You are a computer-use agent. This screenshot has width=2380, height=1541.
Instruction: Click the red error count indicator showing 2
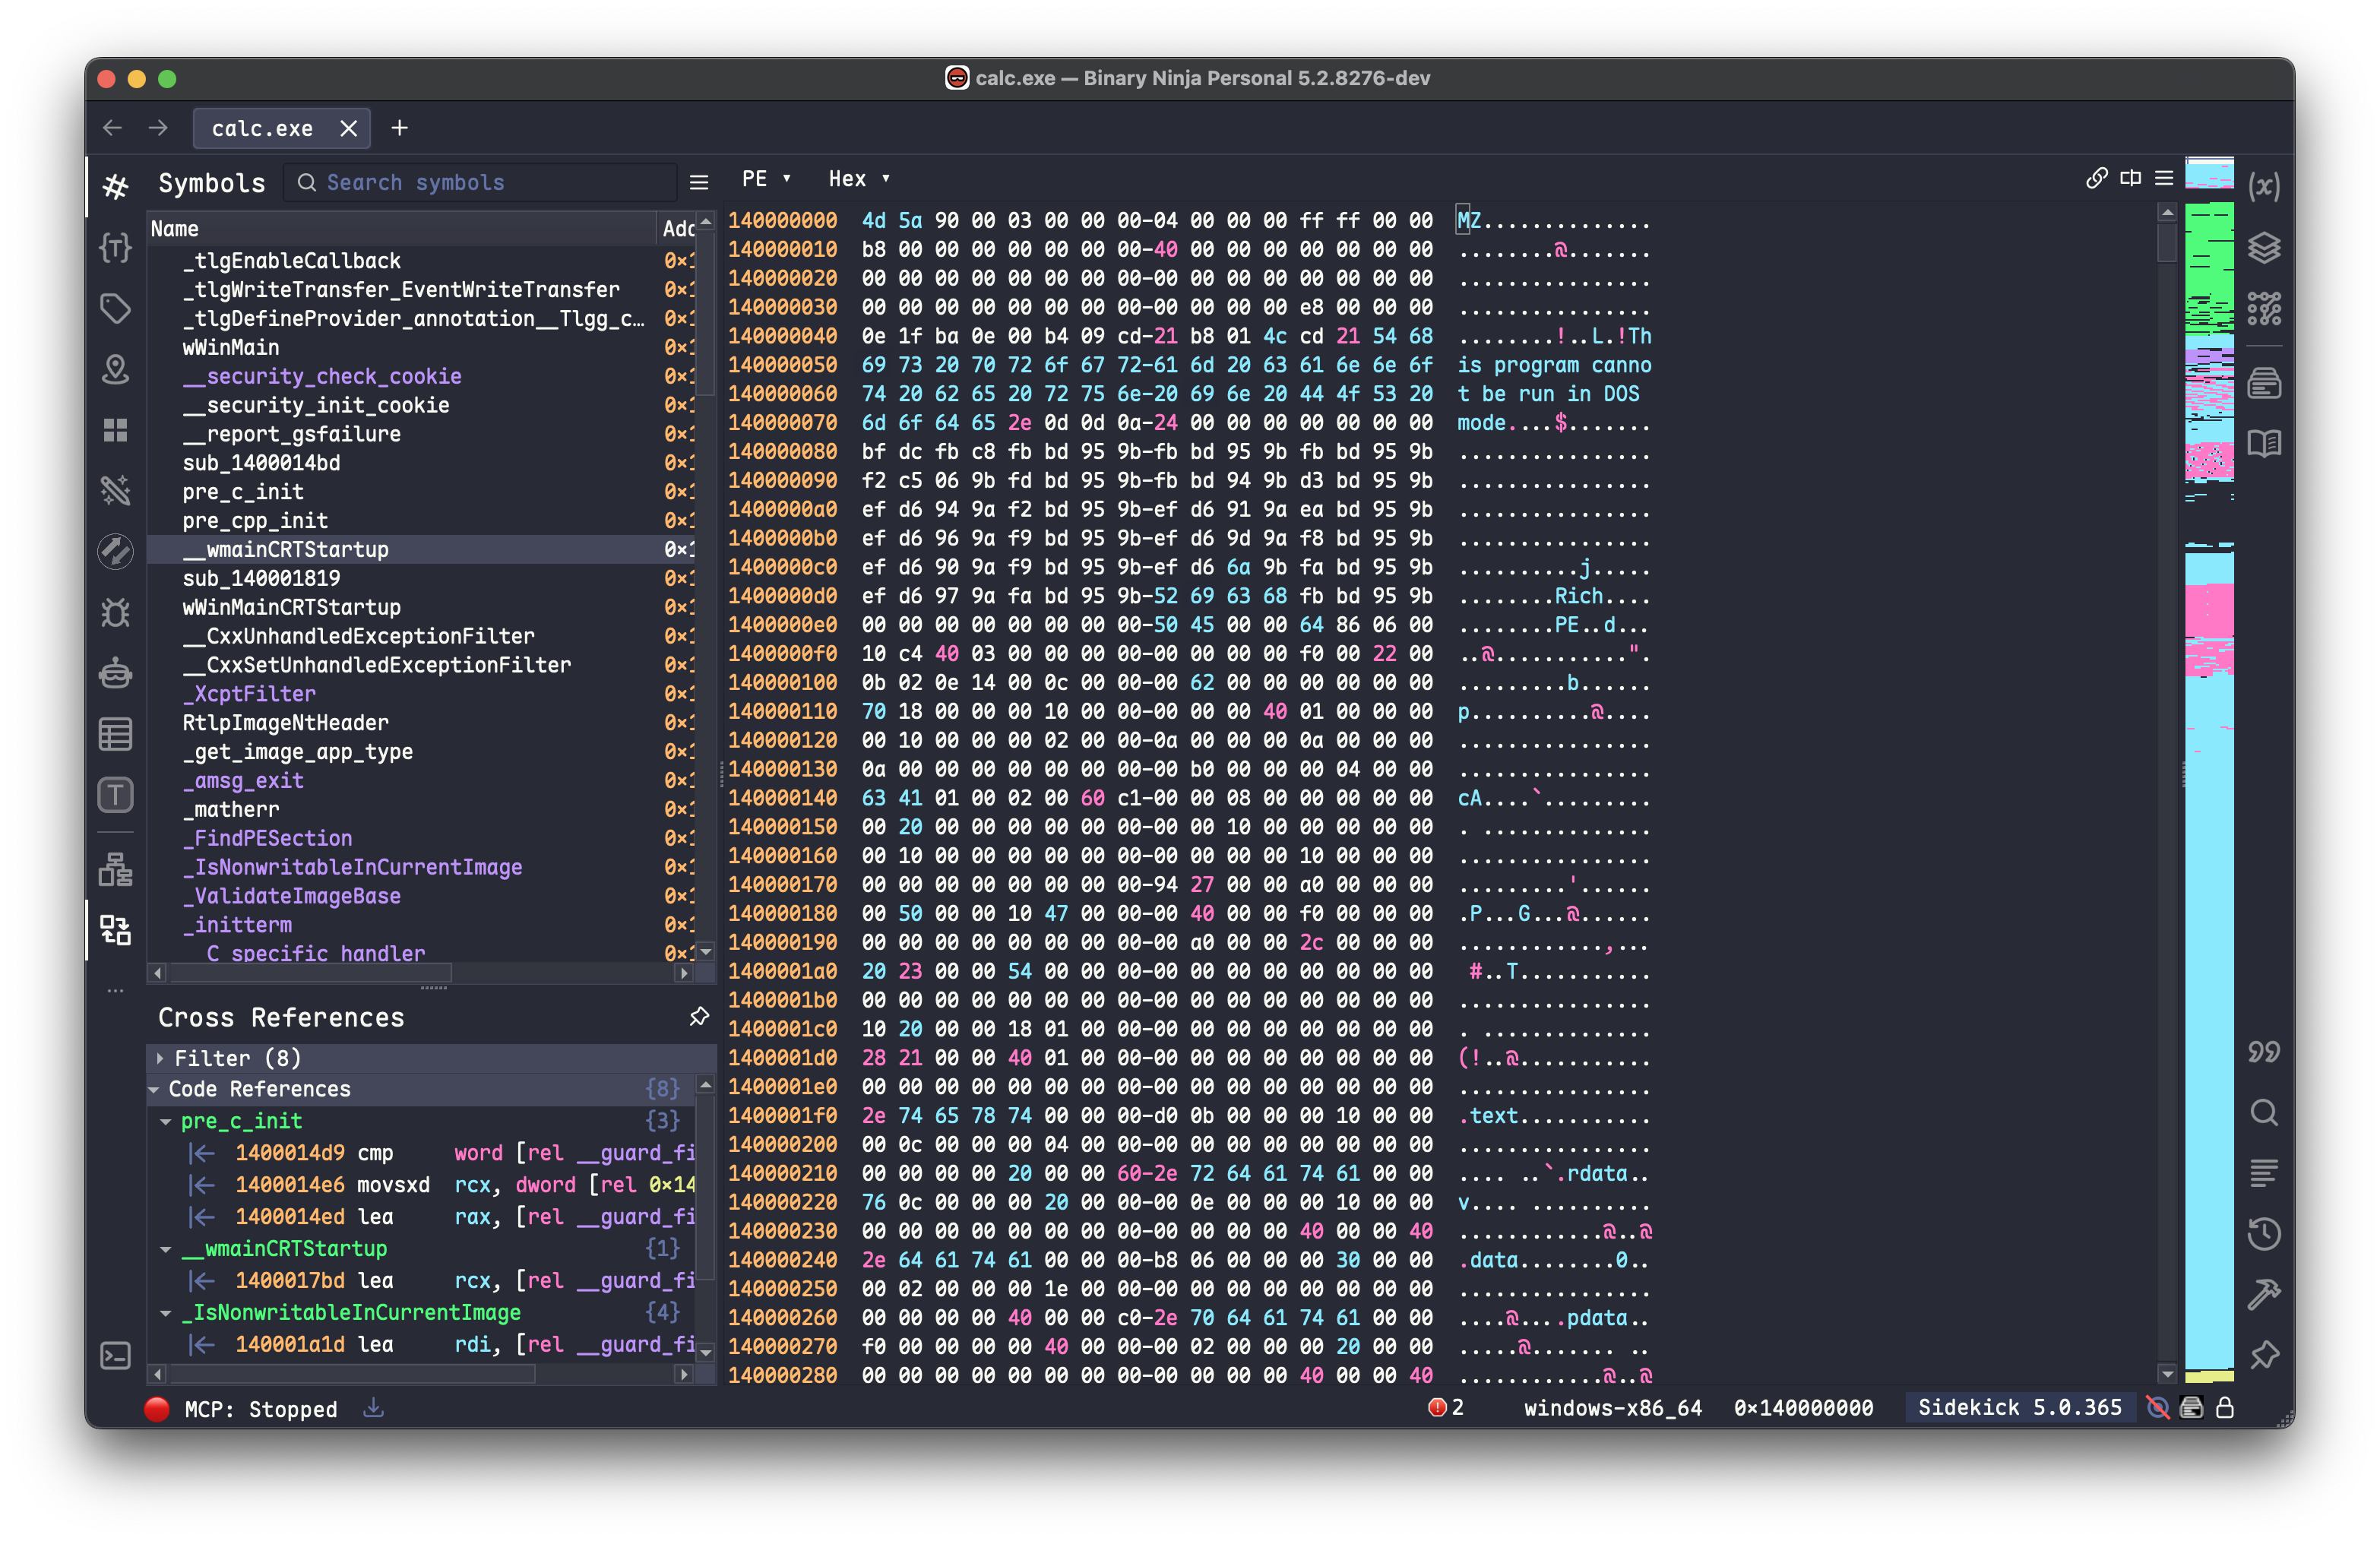(1446, 1408)
